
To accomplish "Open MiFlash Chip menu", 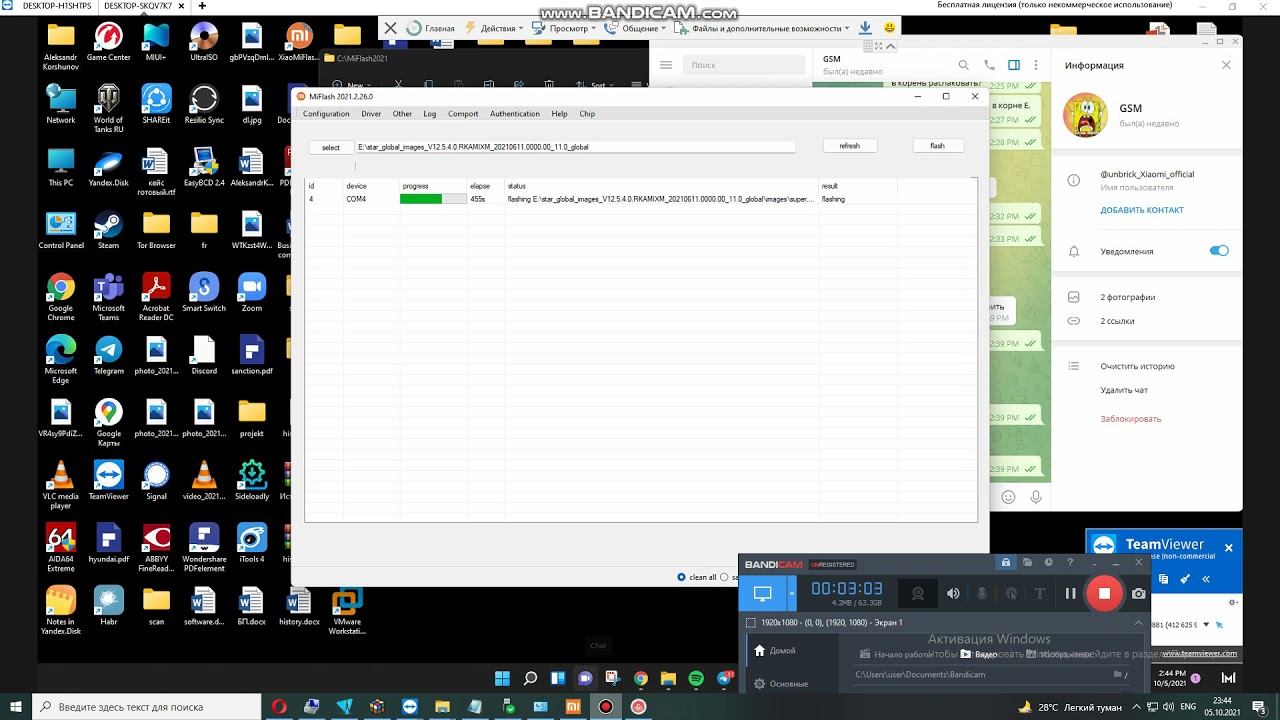I will pos(587,114).
